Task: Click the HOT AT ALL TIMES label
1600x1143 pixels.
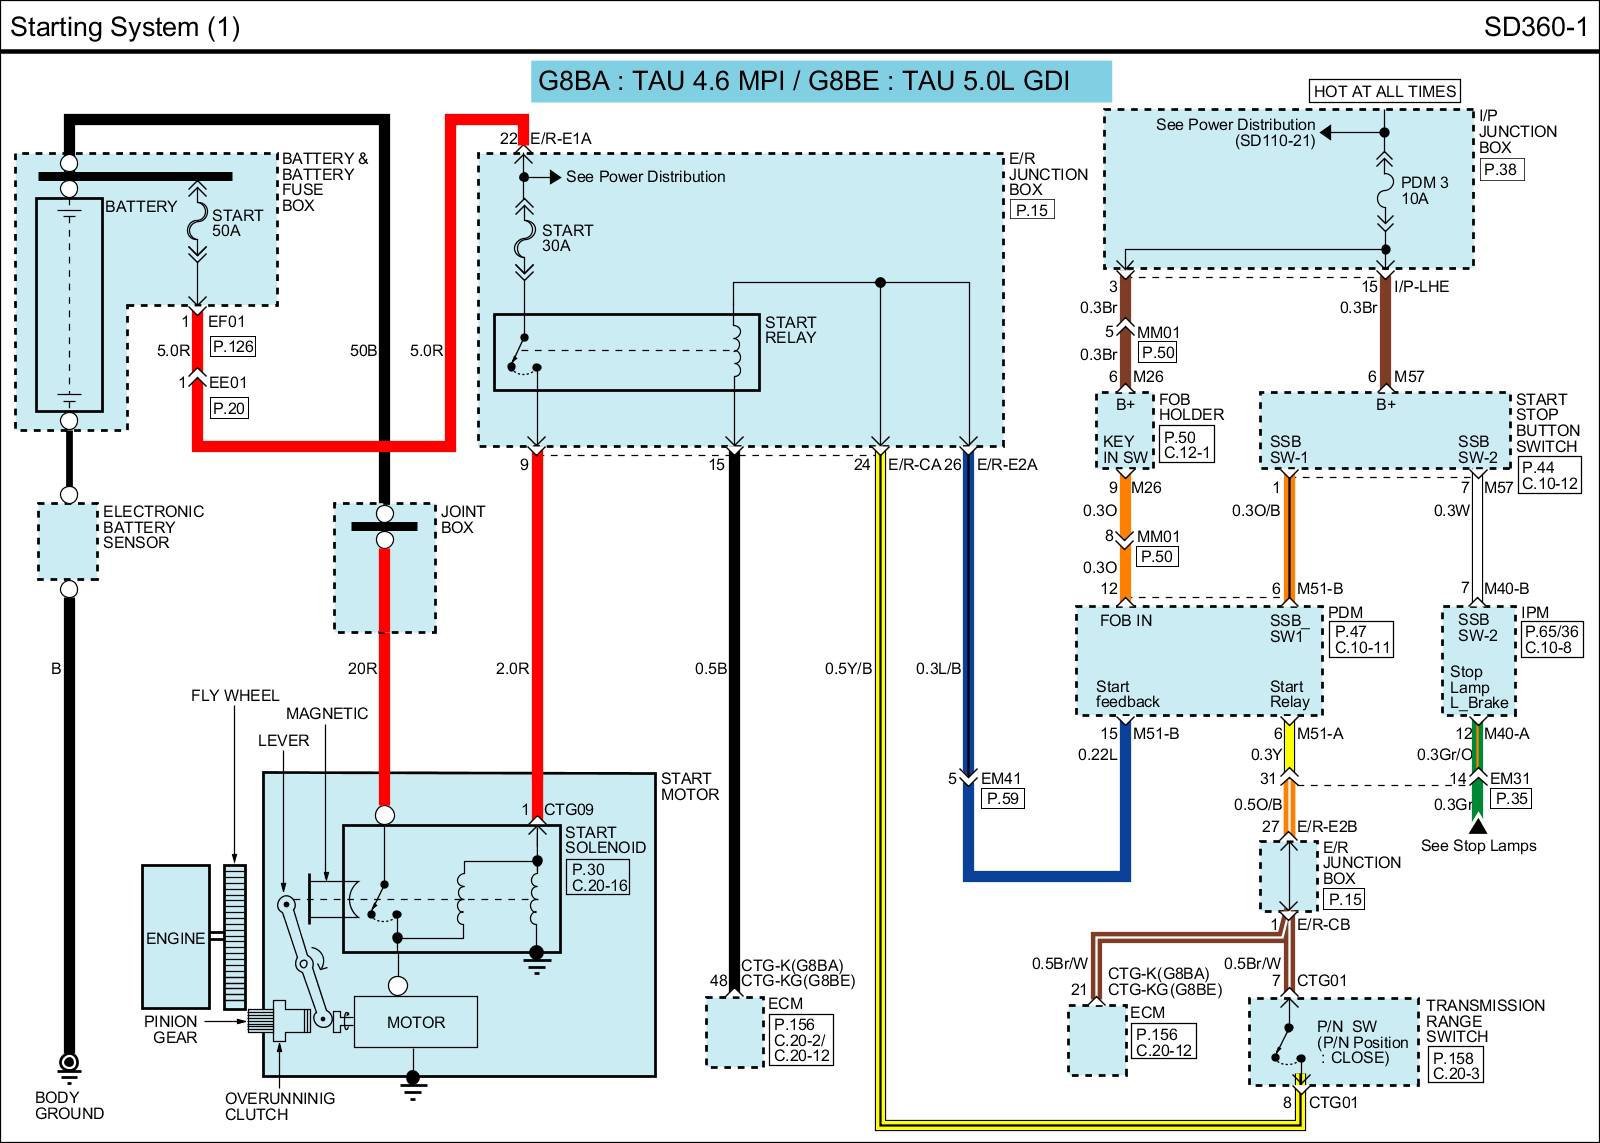Action: pos(1384,91)
